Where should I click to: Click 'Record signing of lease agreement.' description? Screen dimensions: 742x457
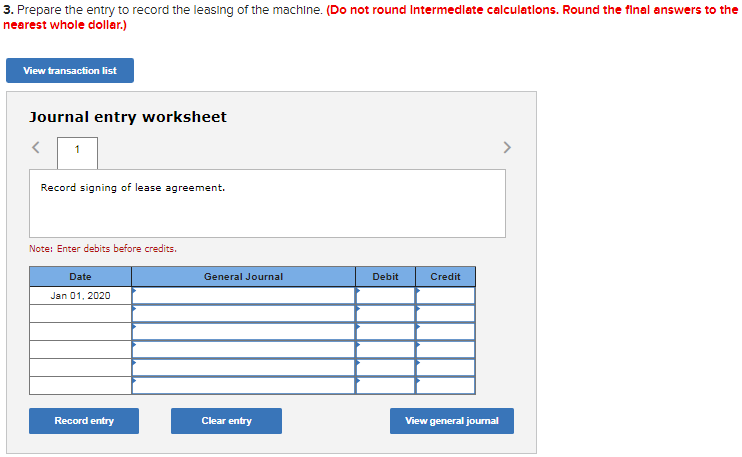132,188
